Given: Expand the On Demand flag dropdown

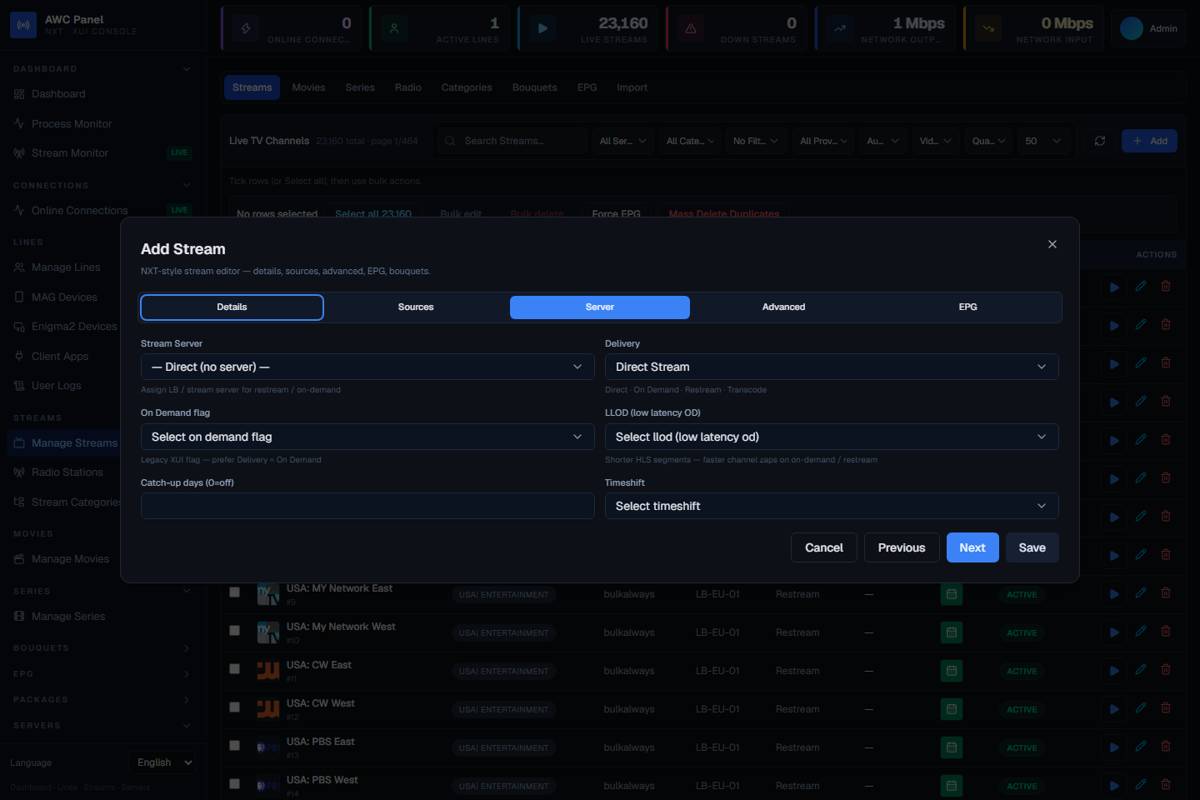Looking at the screenshot, I should point(368,437).
